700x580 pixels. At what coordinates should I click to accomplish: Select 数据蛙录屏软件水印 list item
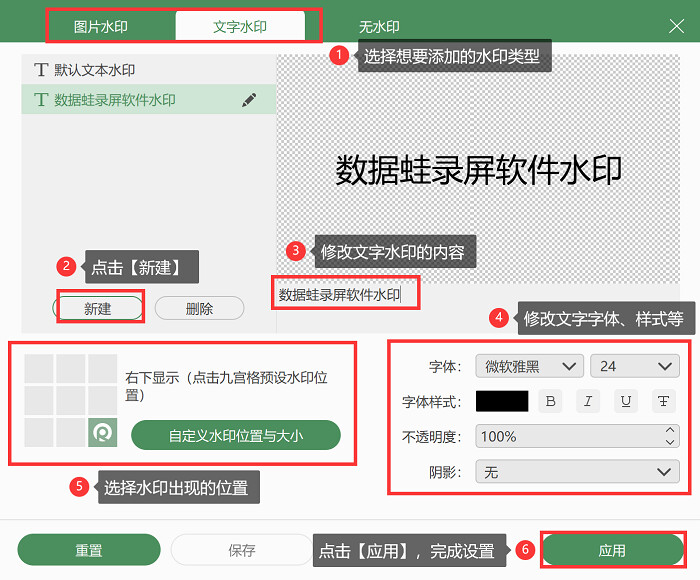point(149,99)
